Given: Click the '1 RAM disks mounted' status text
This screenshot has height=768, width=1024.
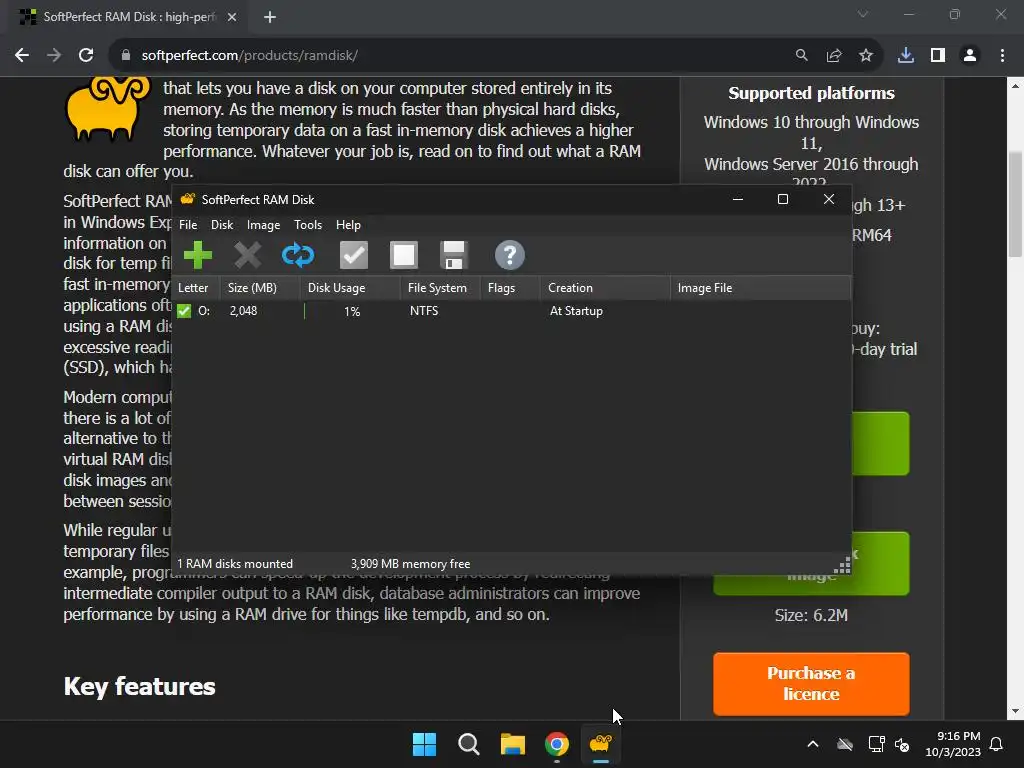Looking at the screenshot, I should tap(235, 564).
